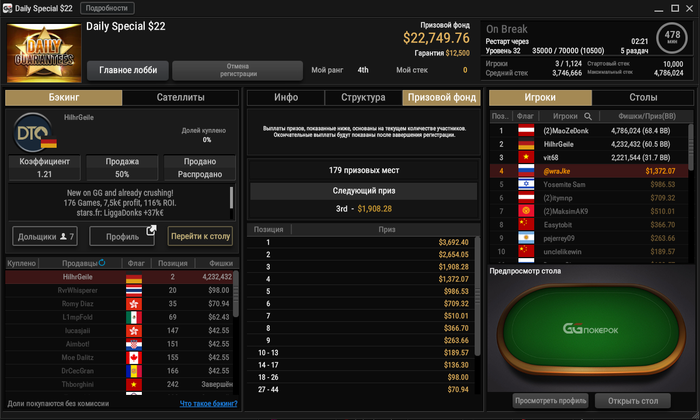Click the Перейти к столу button
700x420 pixels.
click(200, 236)
